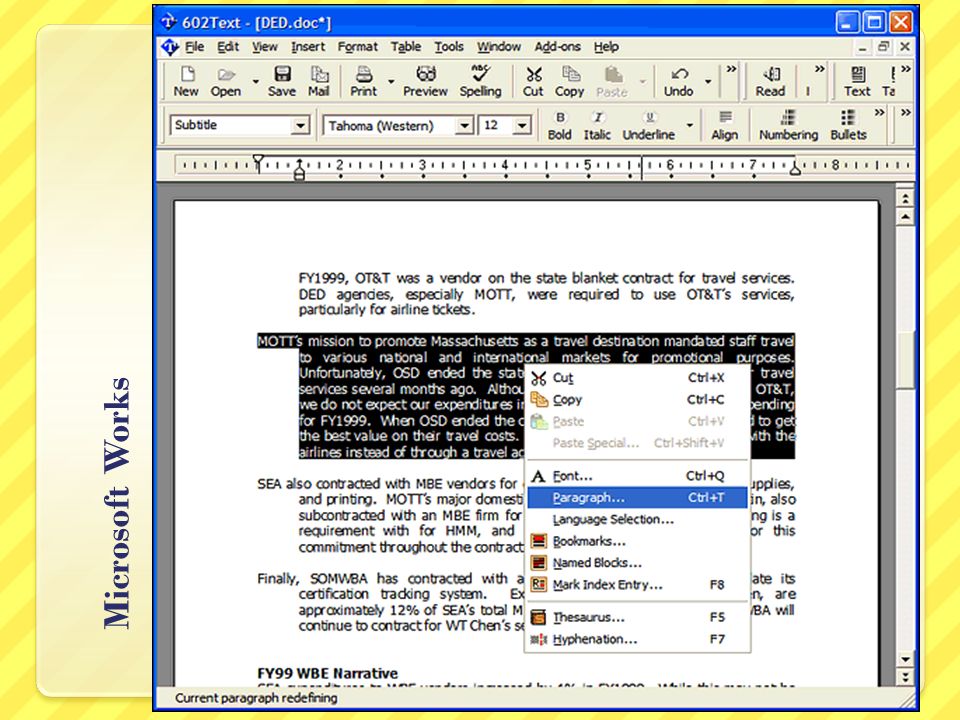This screenshot has height=720, width=960.
Task: Open the View menu
Action: click(x=264, y=47)
